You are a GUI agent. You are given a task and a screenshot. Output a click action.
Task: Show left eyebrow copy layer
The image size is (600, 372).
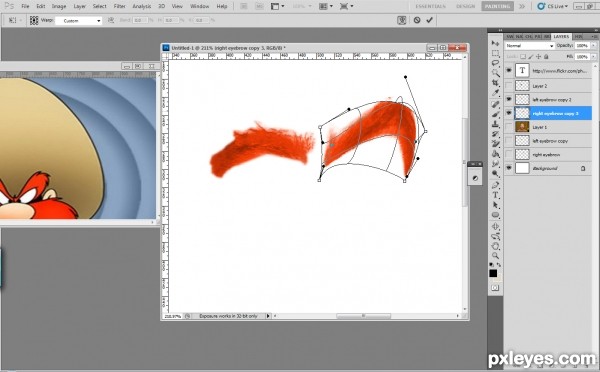point(509,140)
